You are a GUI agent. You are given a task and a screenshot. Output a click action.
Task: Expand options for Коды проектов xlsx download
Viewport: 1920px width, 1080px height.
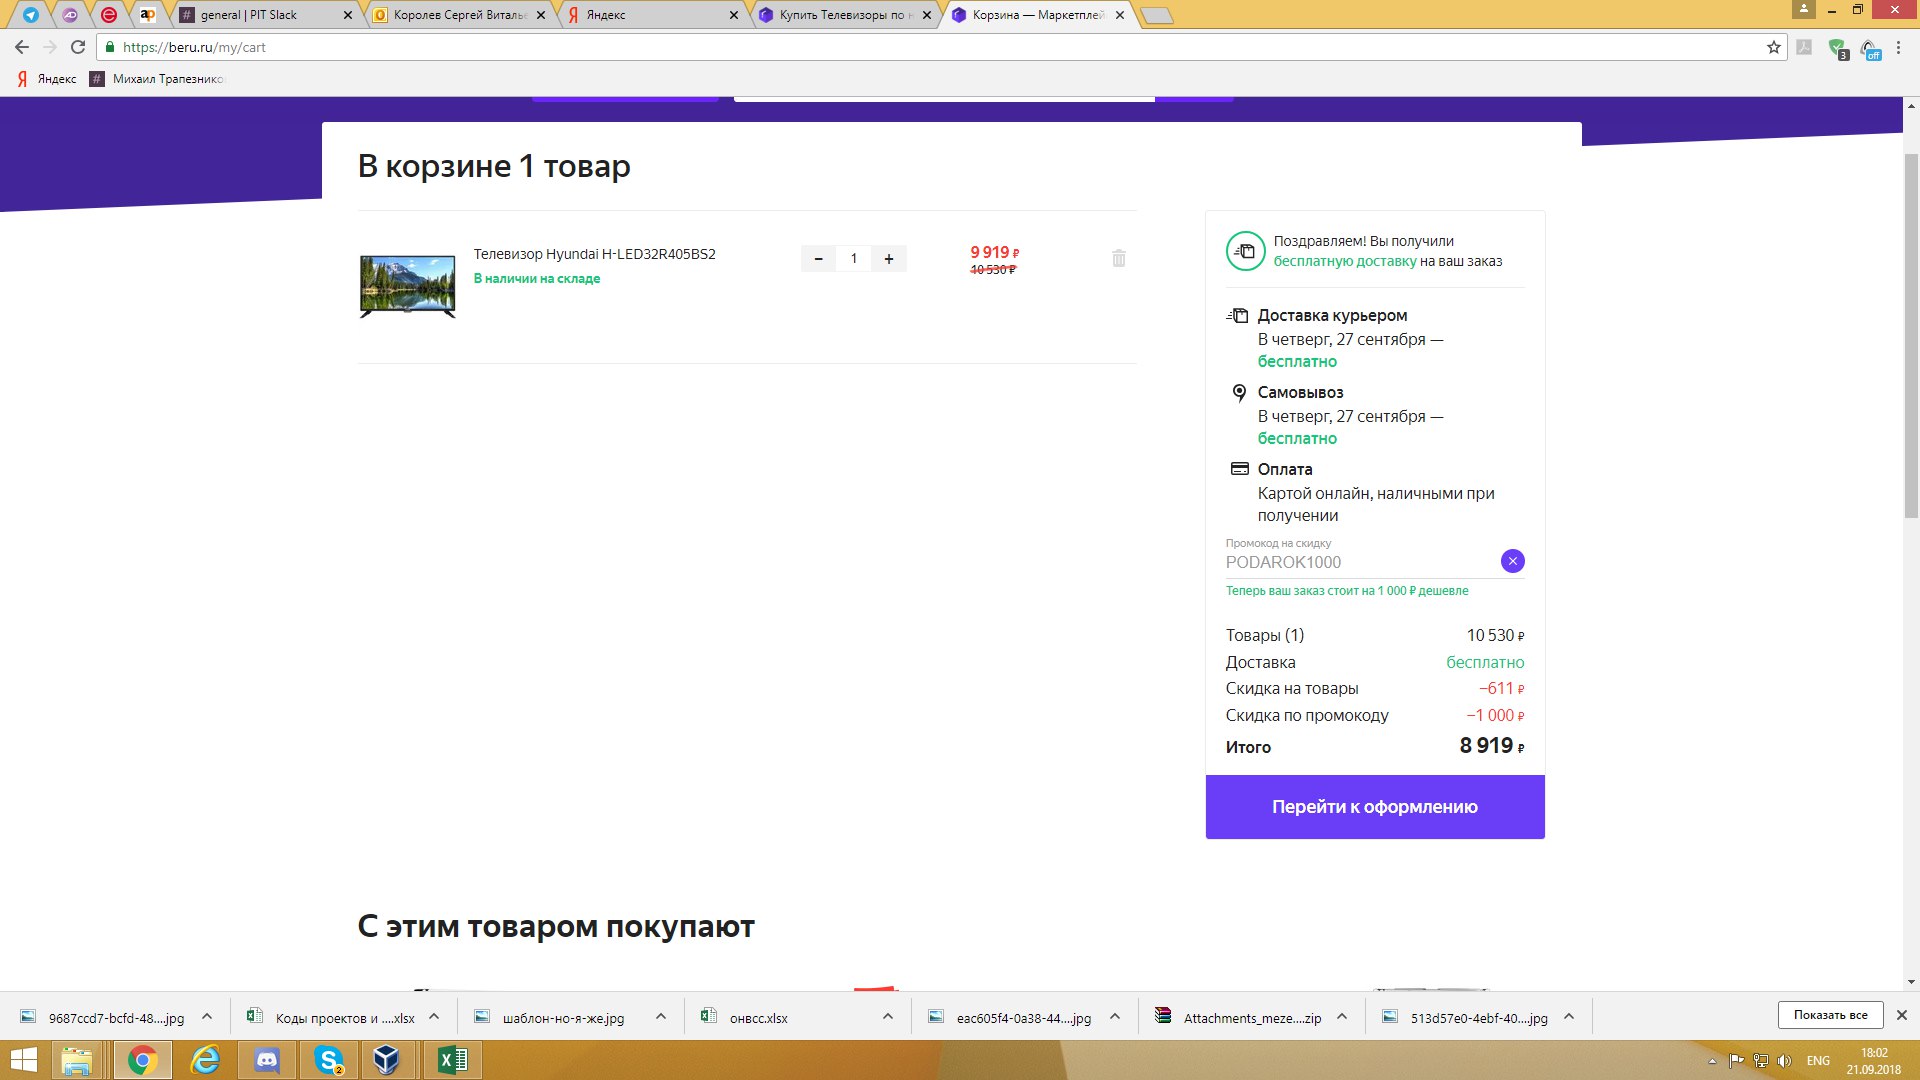click(x=434, y=1017)
